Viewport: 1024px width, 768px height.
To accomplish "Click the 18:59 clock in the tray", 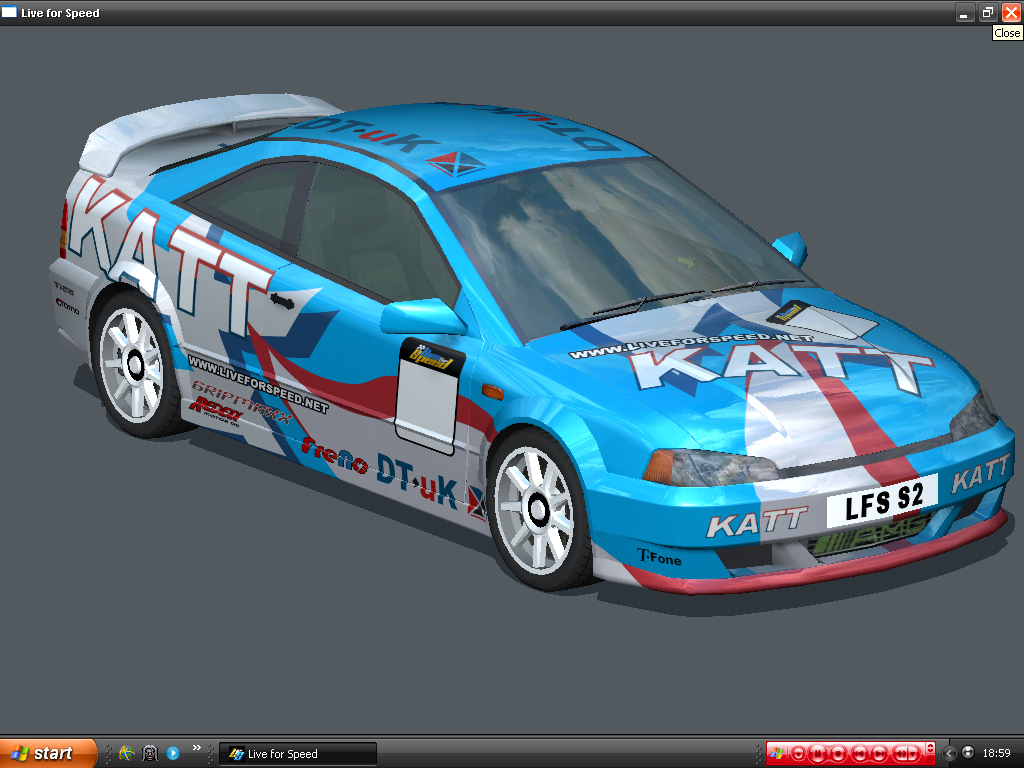I will [997, 753].
